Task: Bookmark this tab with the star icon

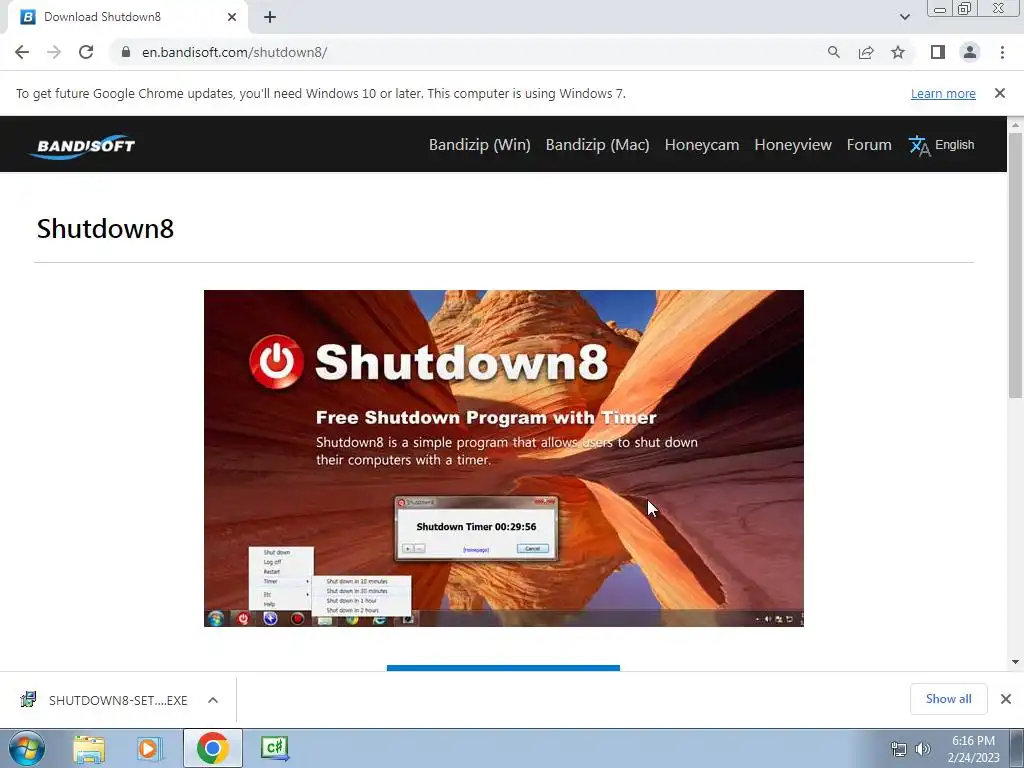Action: point(898,52)
